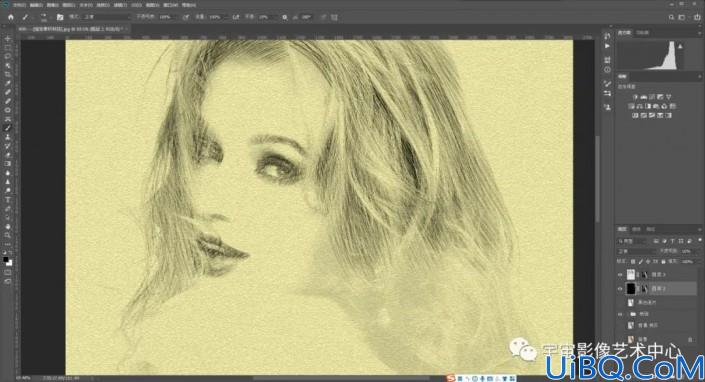Image resolution: width=705 pixels, height=382 pixels.
Task: Open the Adjustments panel menu
Action: coord(699,76)
